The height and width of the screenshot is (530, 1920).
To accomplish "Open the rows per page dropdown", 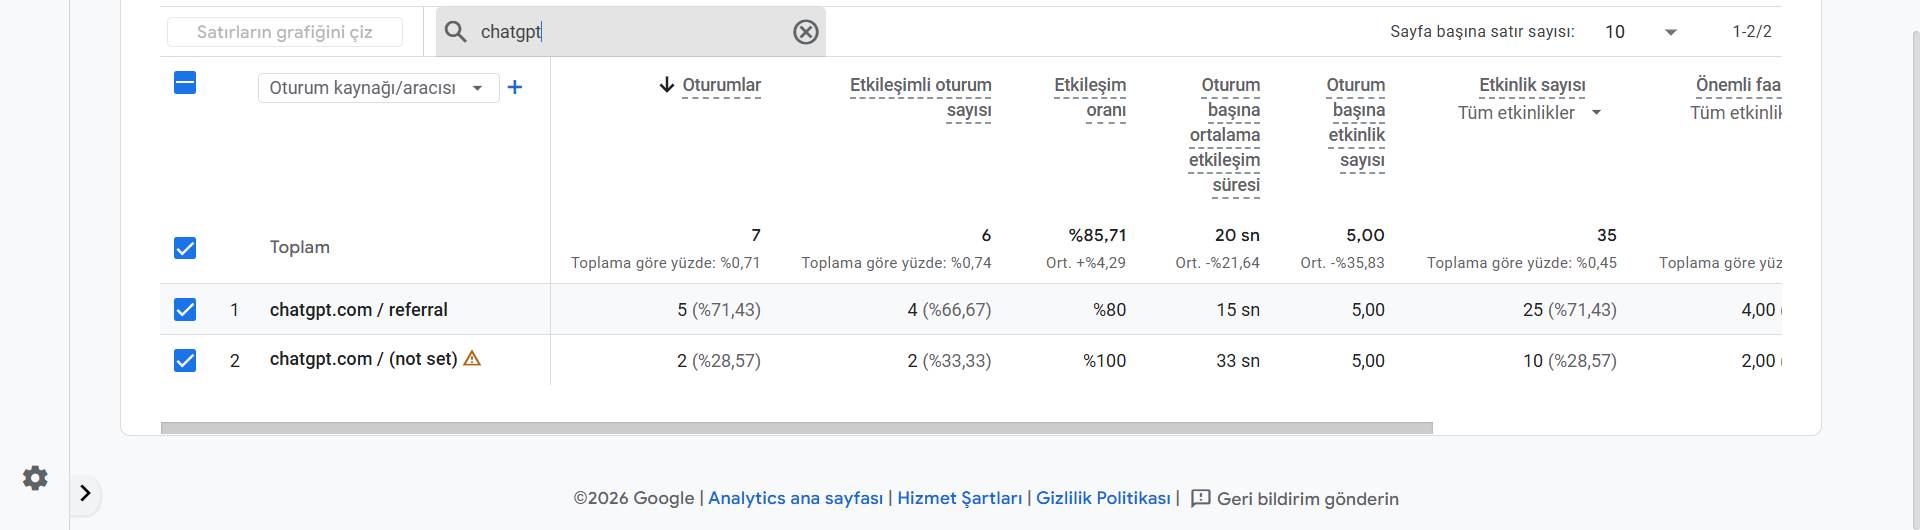I will (1640, 32).
